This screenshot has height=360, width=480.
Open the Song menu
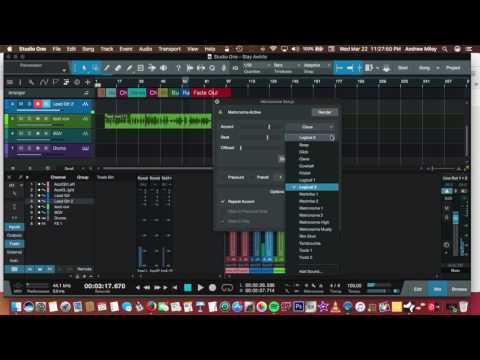(x=88, y=49)
